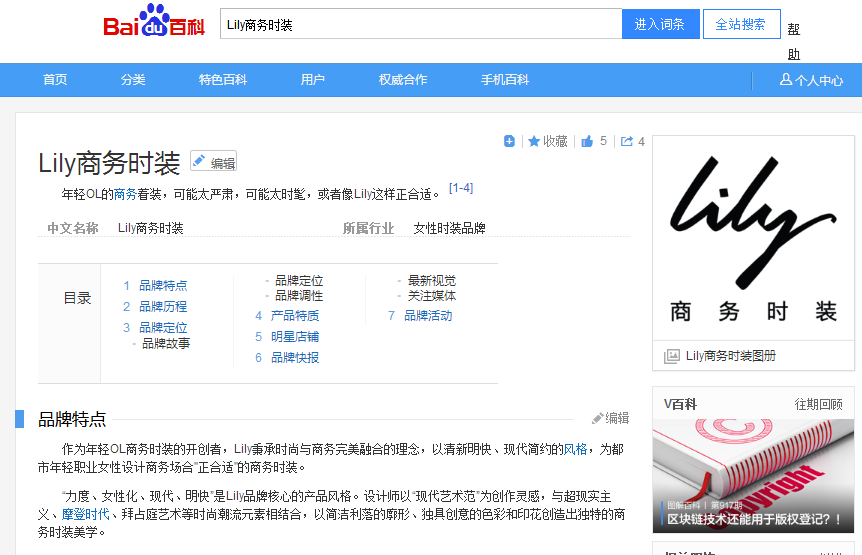Click the 摩登时代 hyperlink
The image size is (862, 555).
(85, 514)
